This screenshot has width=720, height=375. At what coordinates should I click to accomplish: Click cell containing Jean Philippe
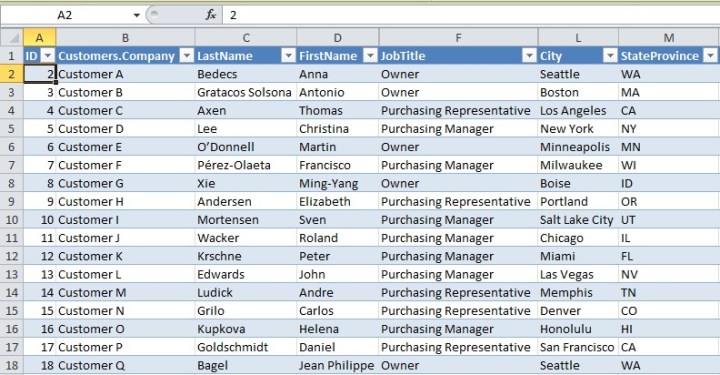(338, 365)
